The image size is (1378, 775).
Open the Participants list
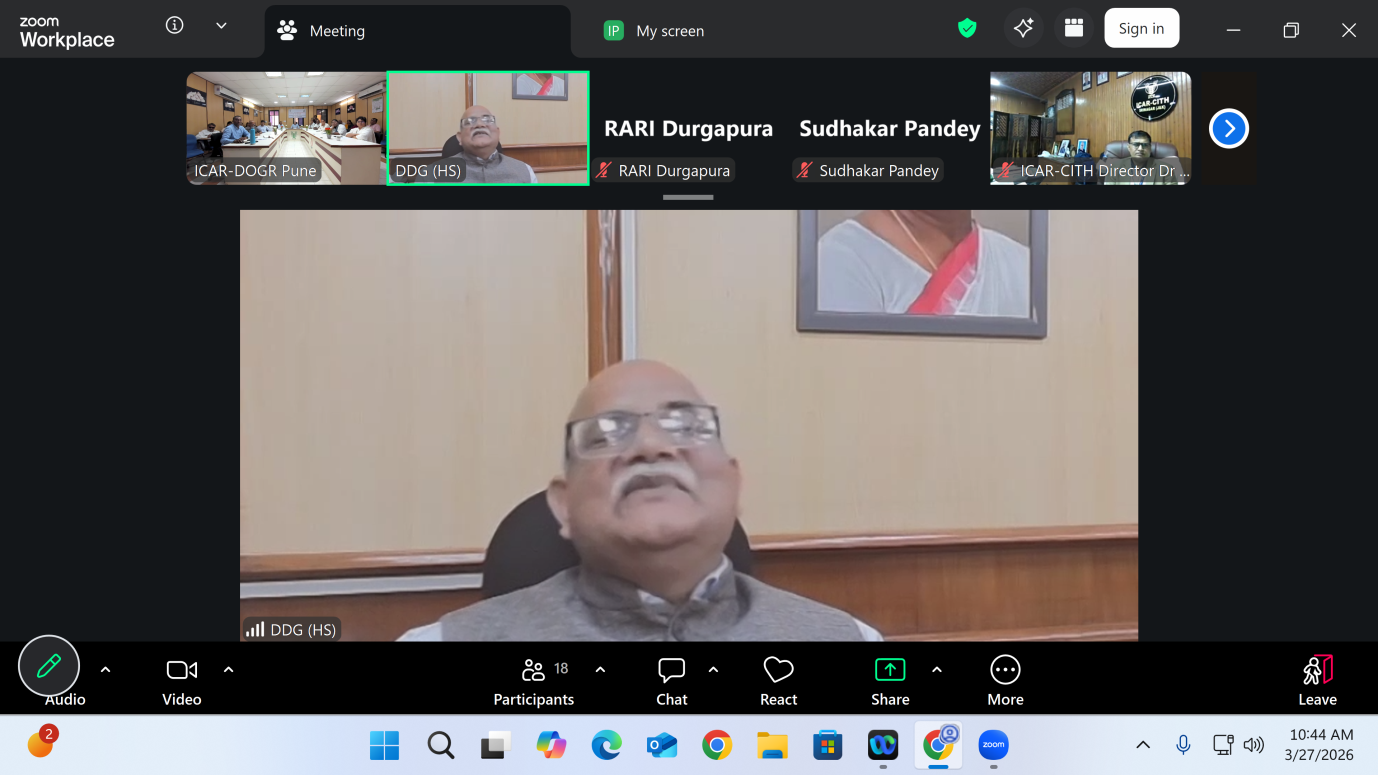pyautogui.click(x=534, y=680)
